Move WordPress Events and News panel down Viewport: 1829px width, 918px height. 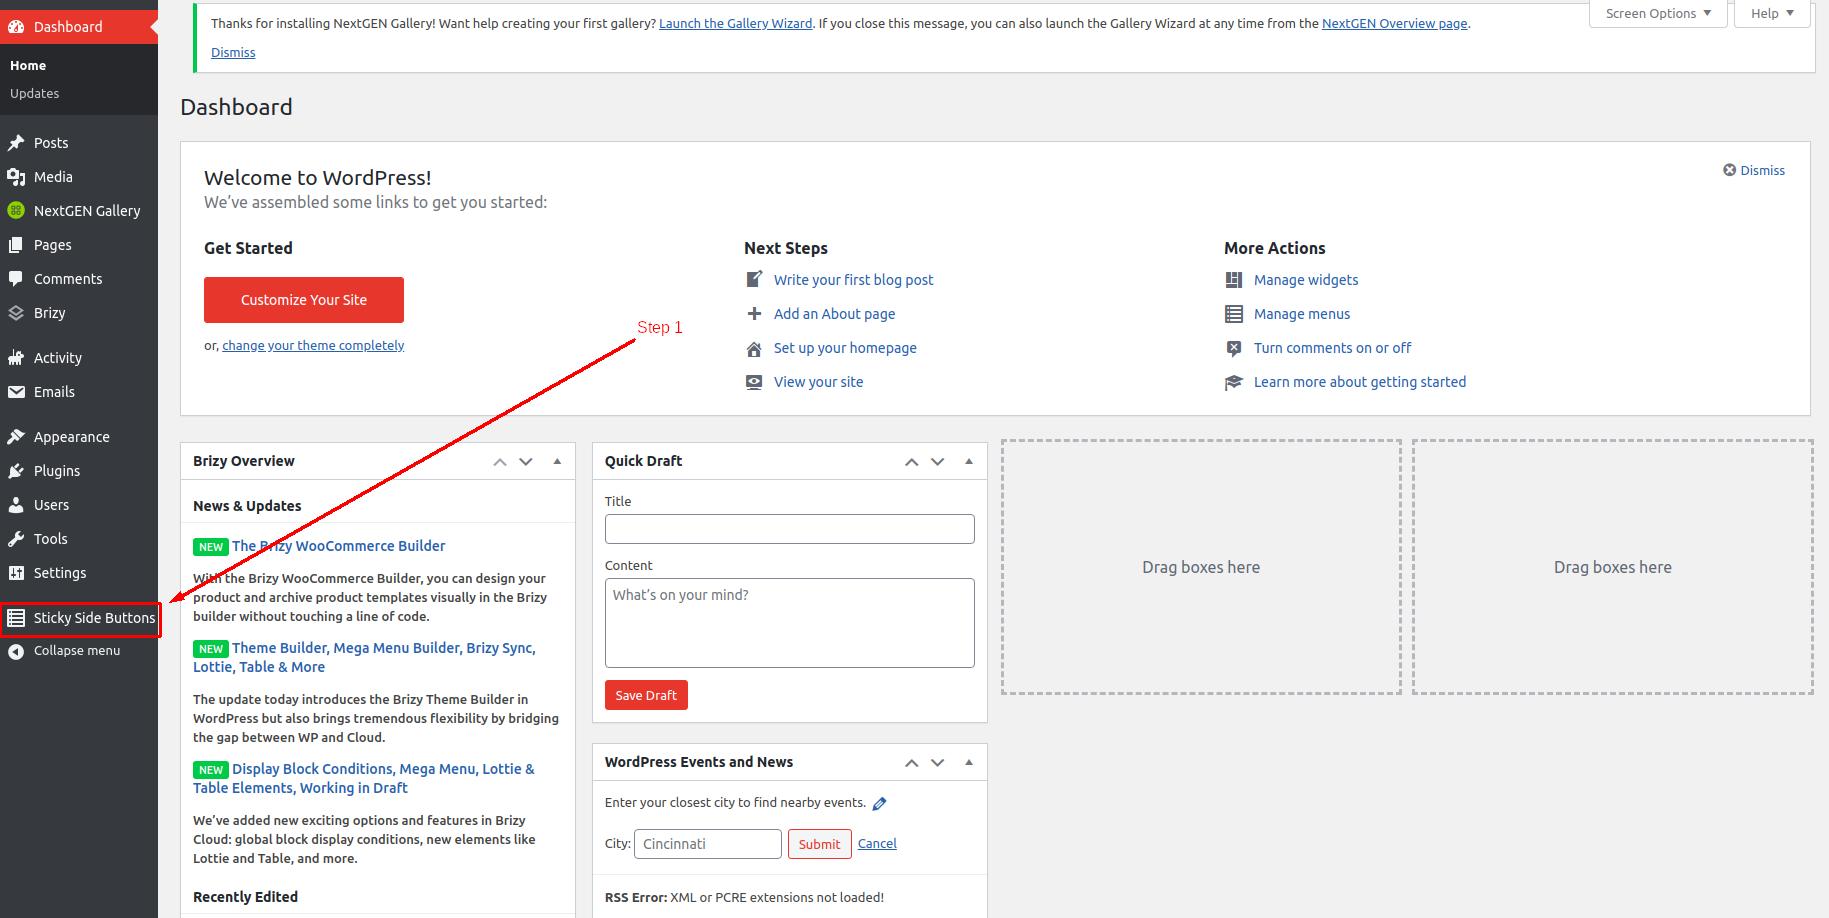[938, 762]
